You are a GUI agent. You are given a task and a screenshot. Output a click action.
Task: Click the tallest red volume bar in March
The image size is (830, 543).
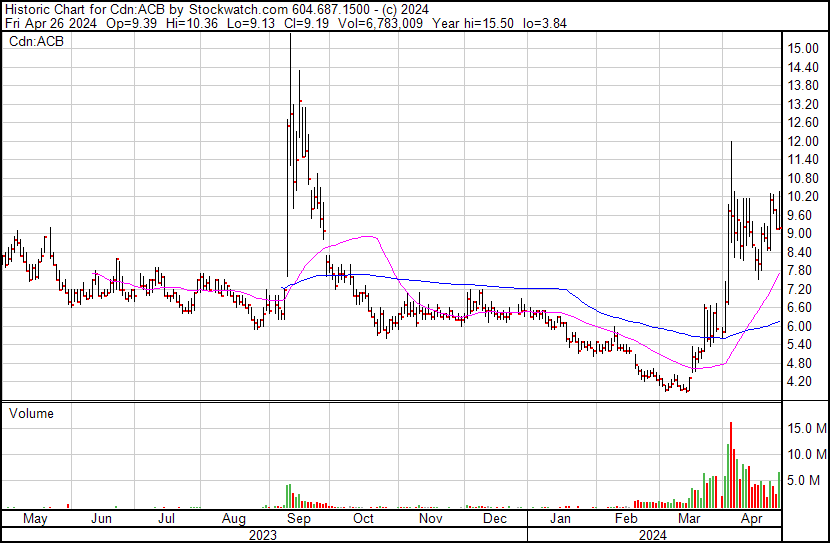pyautogui.click(x=731, y=465)
